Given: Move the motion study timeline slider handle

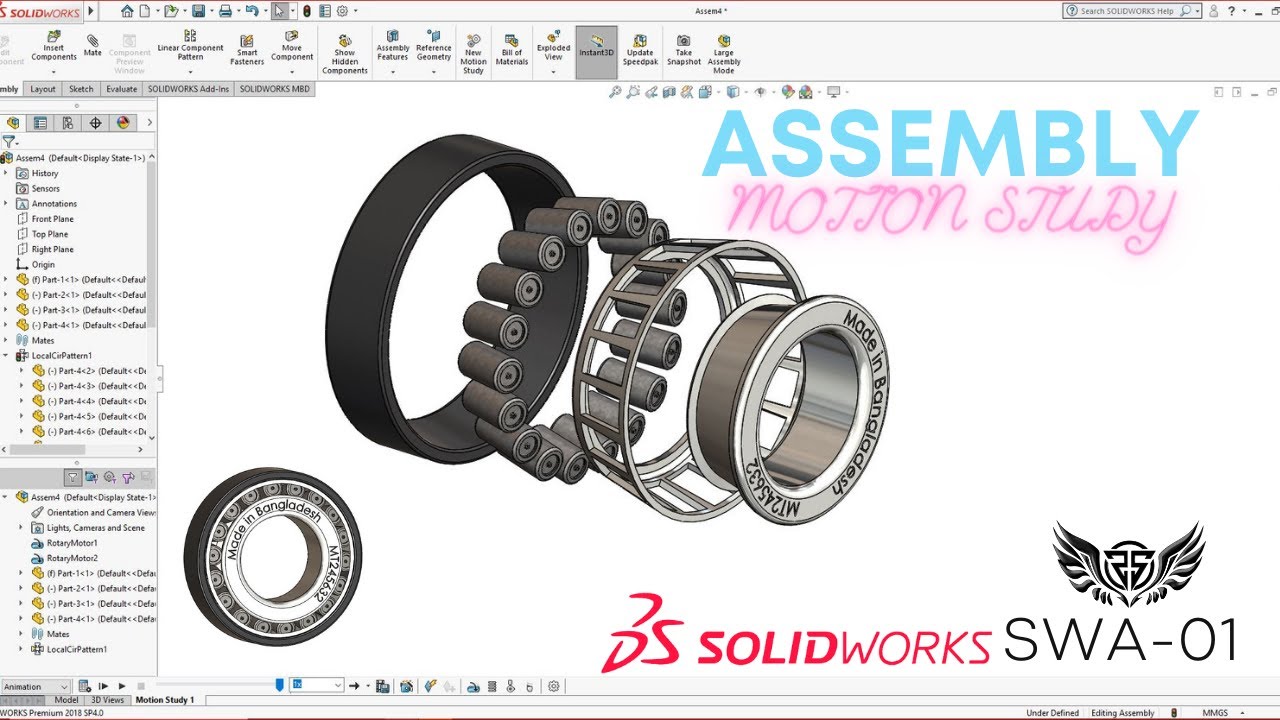Looking at the screenshot, I should coord(279,685).
